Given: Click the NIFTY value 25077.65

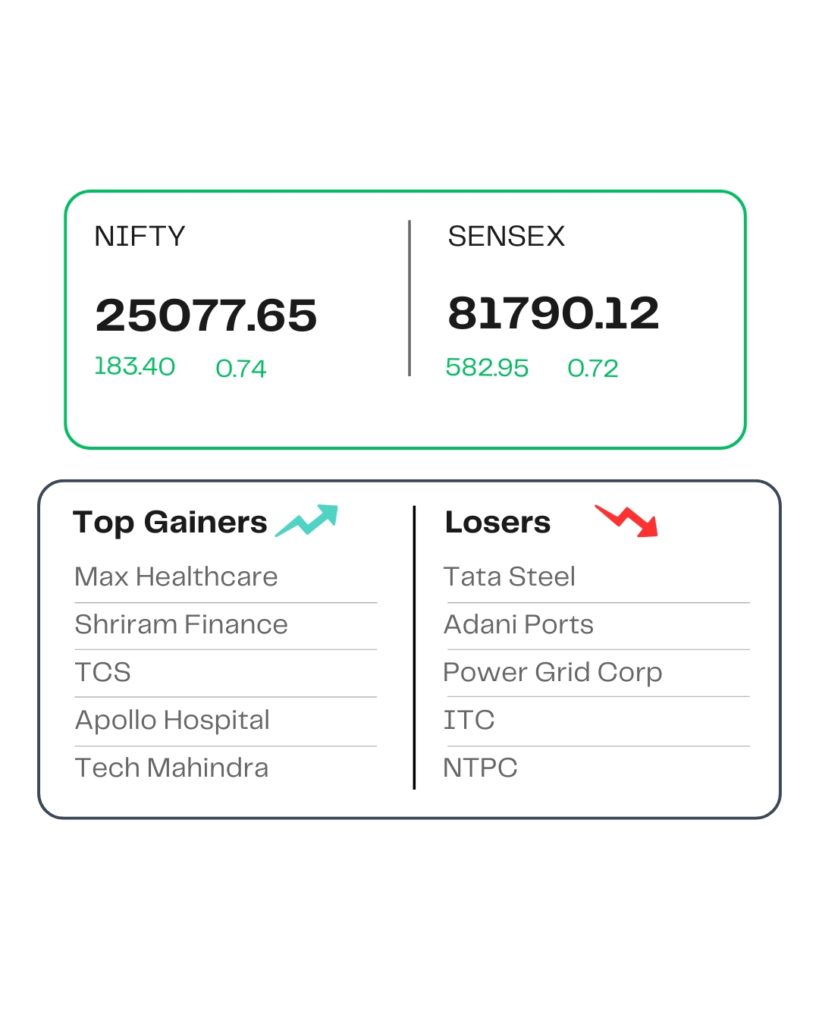Looking at the screenshot, I should (x=206, y=316).
